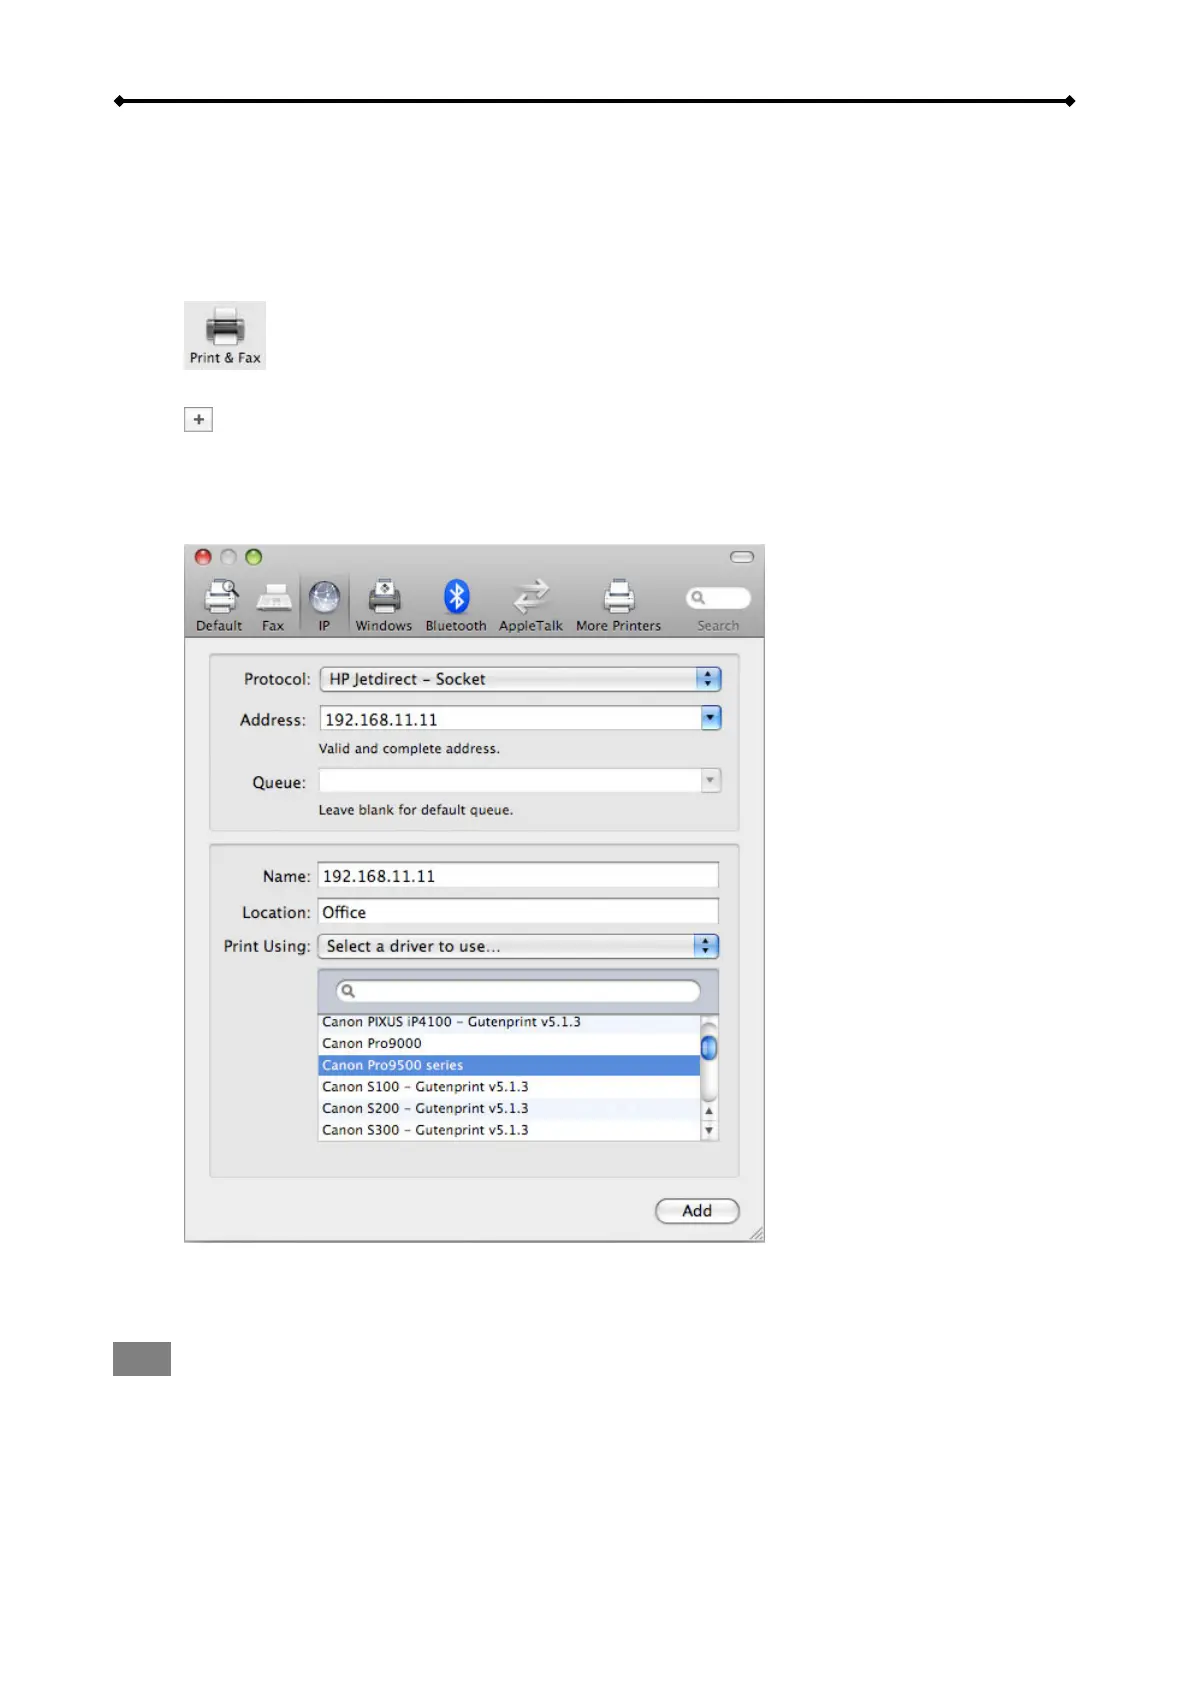The image size is (1190, 1684).
Task: Select Canon Pro9500 series driver
Action: click(509, 1065)
